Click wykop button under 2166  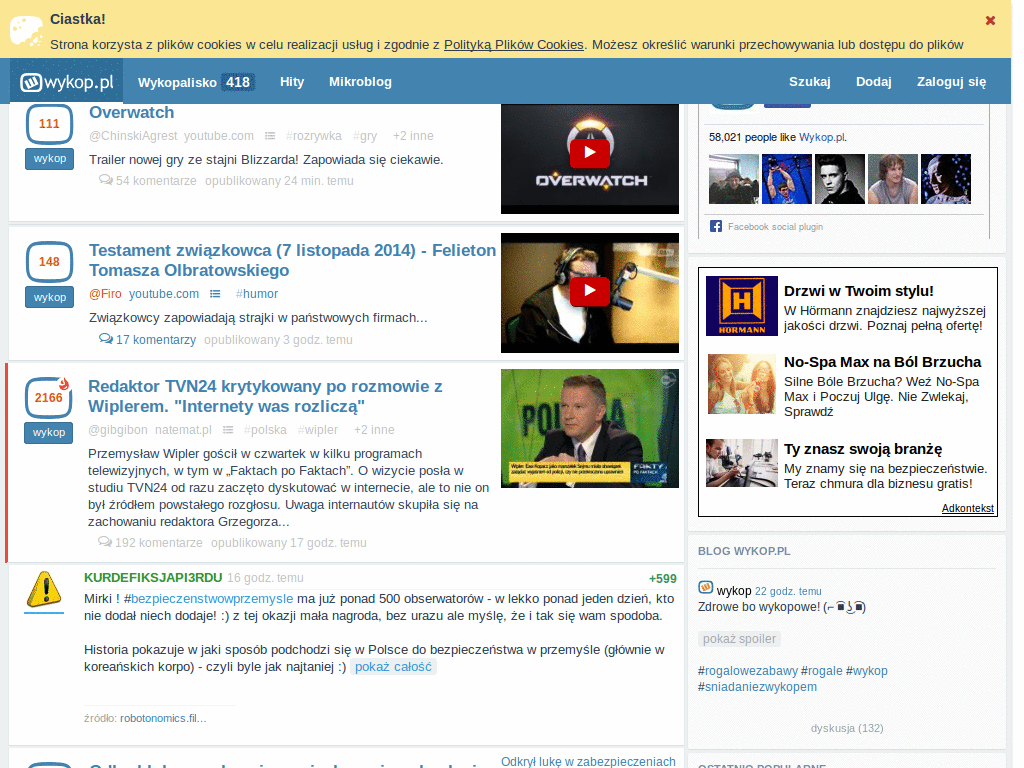(x=48, y=432)
